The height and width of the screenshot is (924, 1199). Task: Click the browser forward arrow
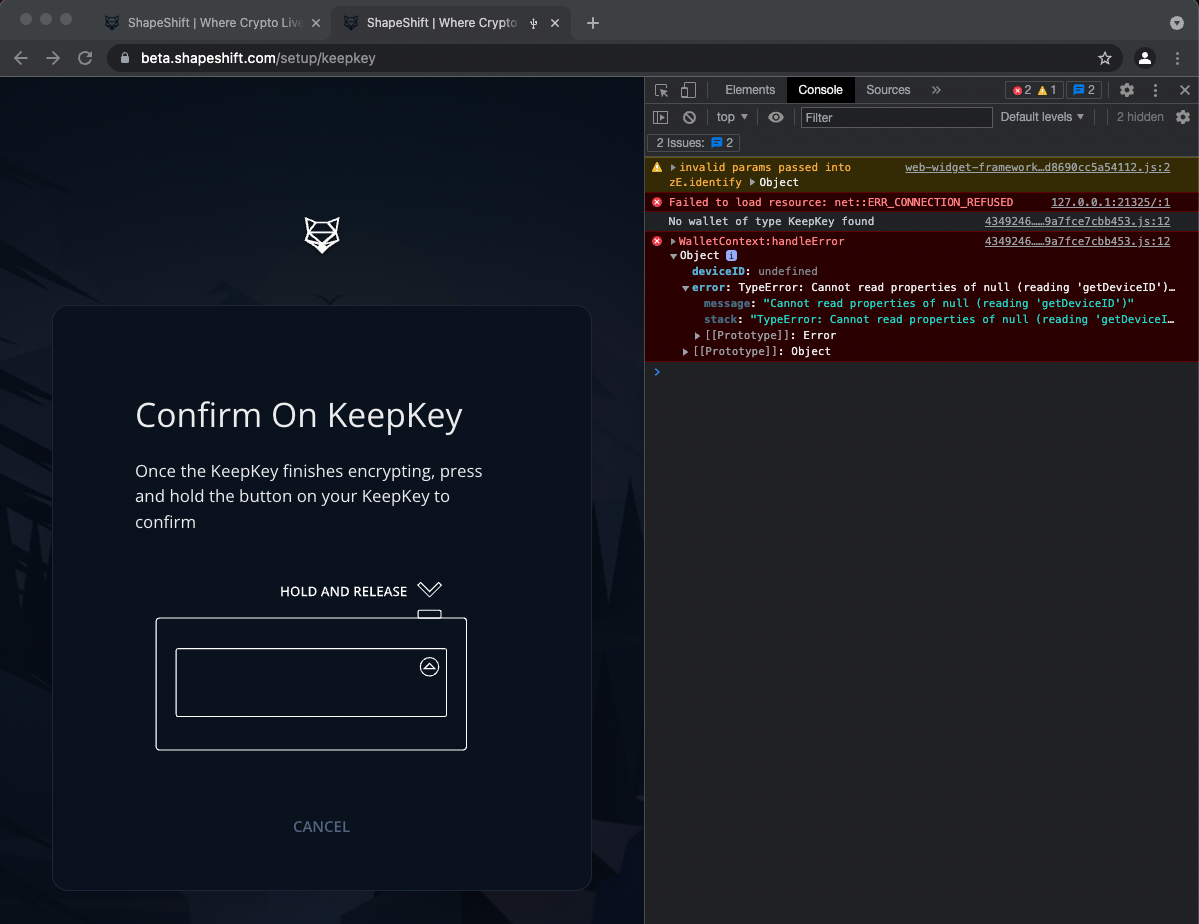(53, 58)
